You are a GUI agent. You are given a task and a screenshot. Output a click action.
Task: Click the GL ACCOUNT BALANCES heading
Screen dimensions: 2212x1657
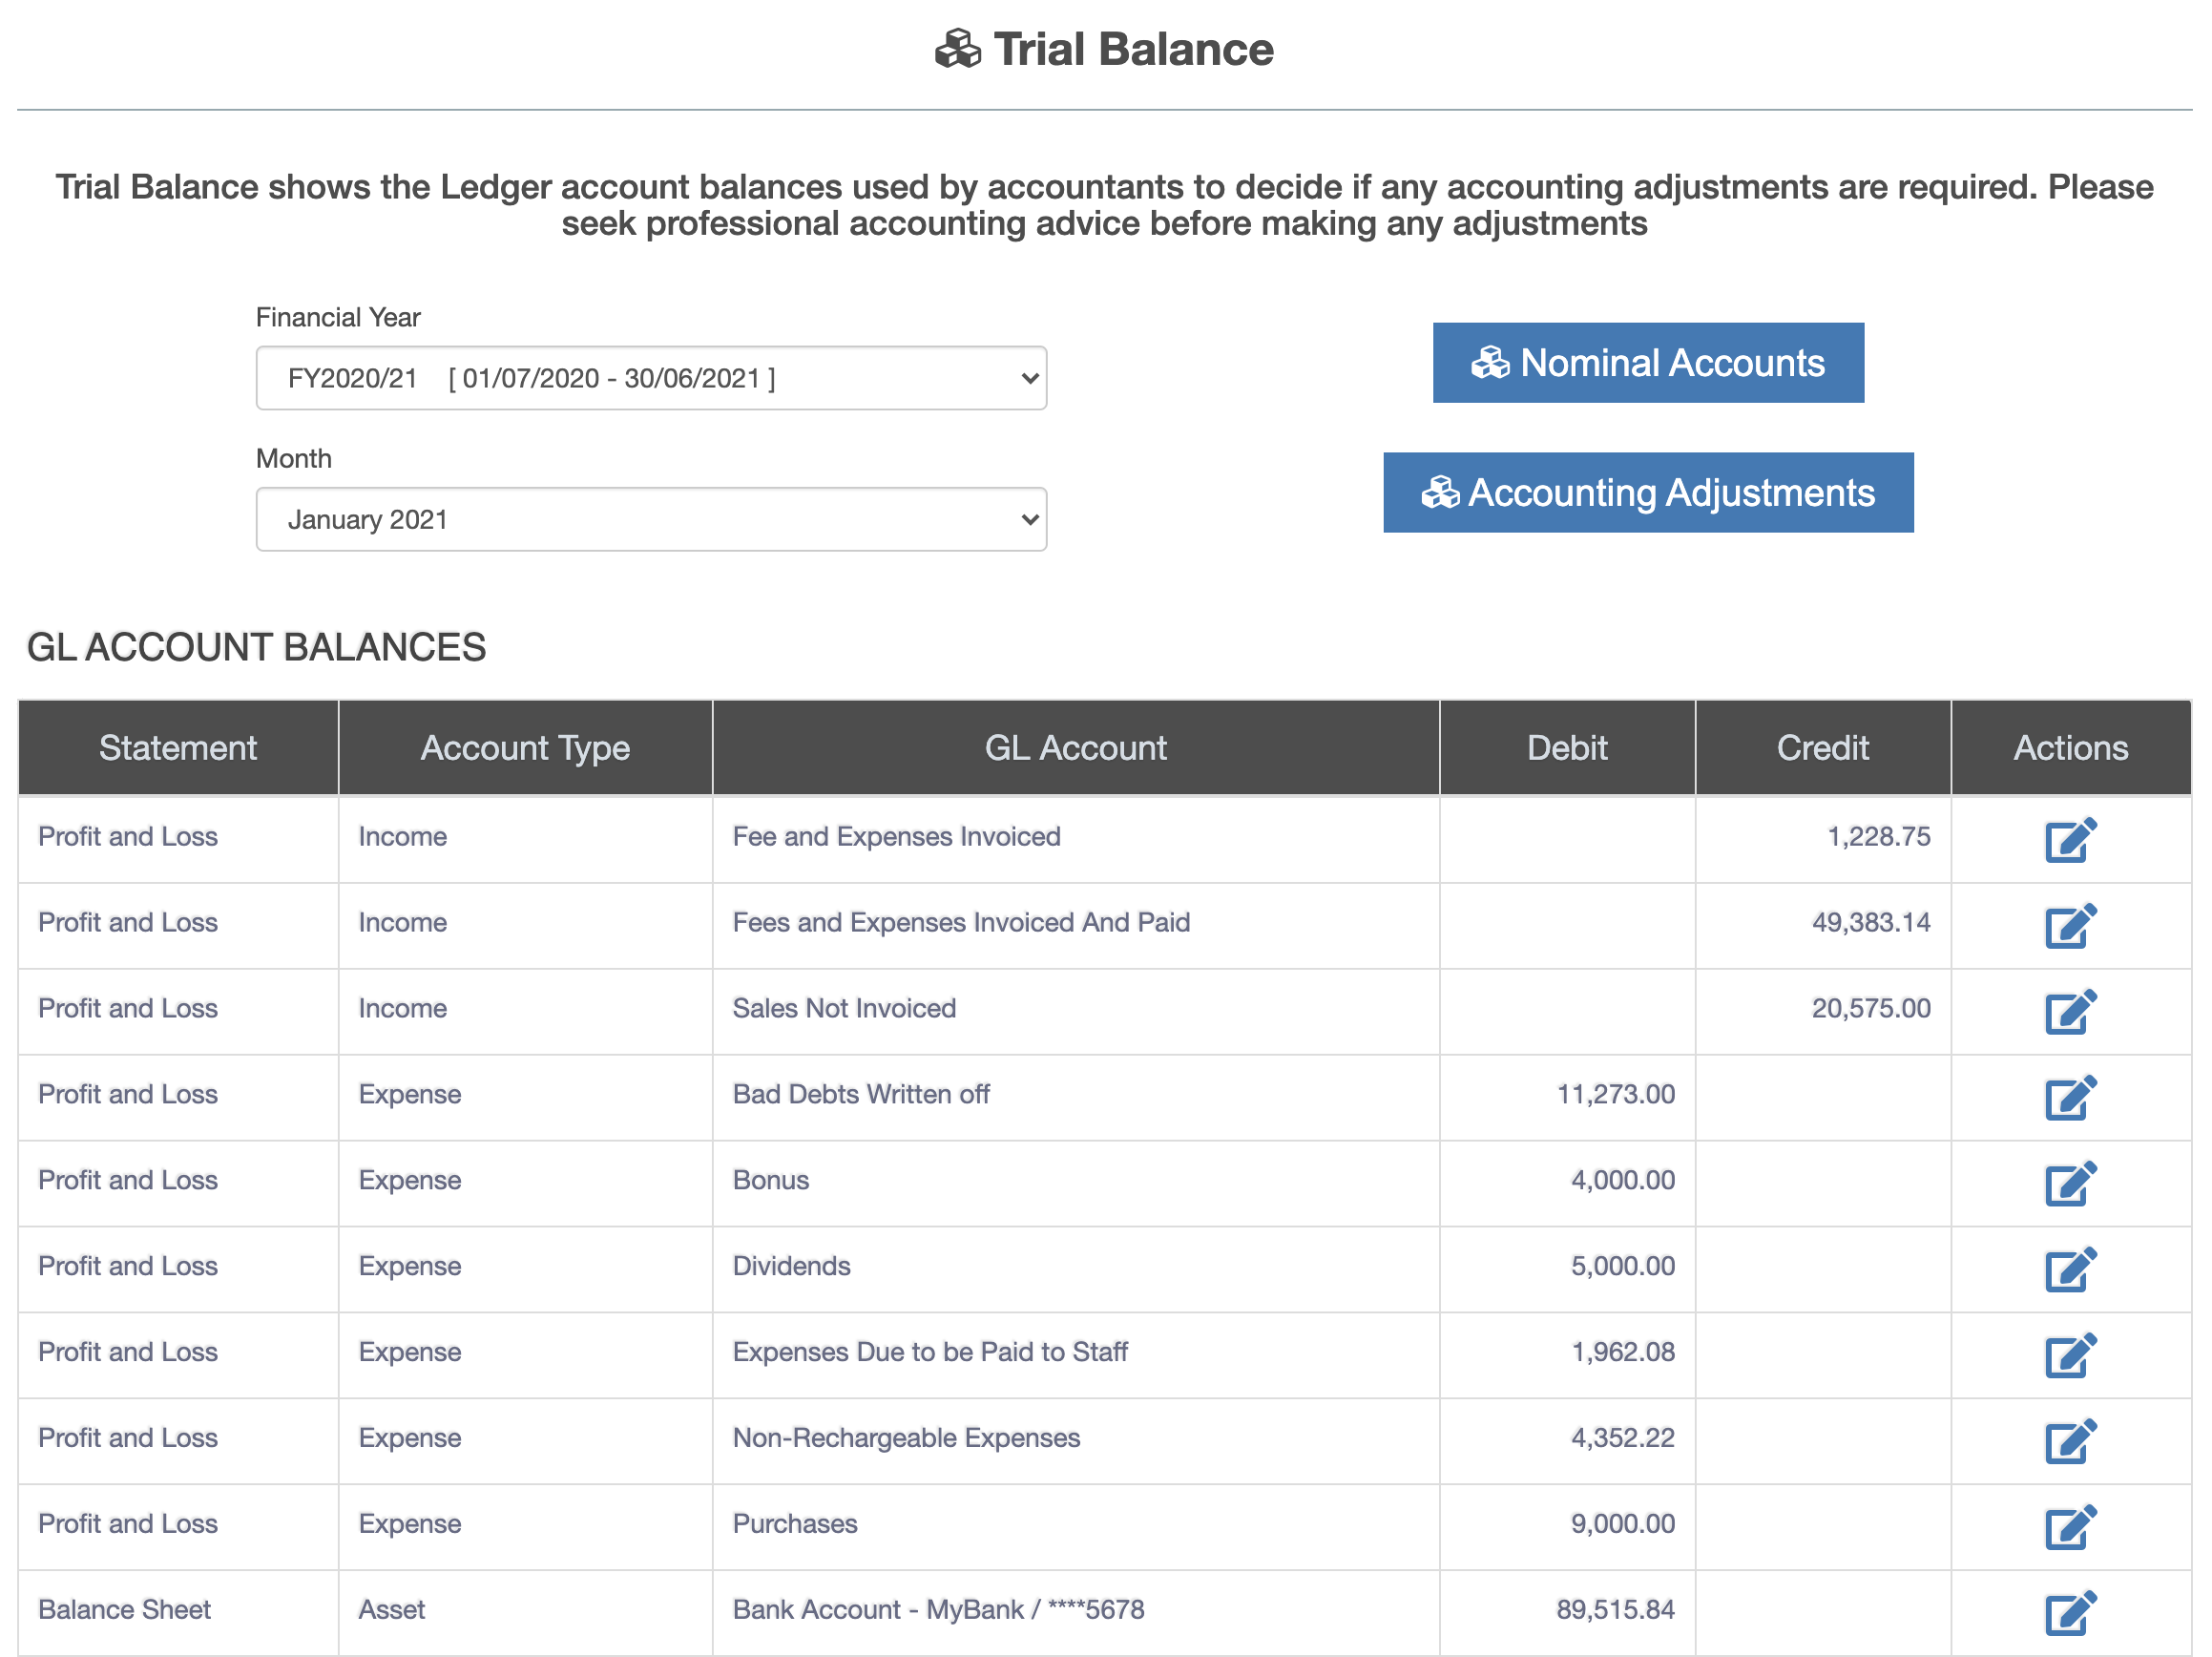tap(256, 648)
